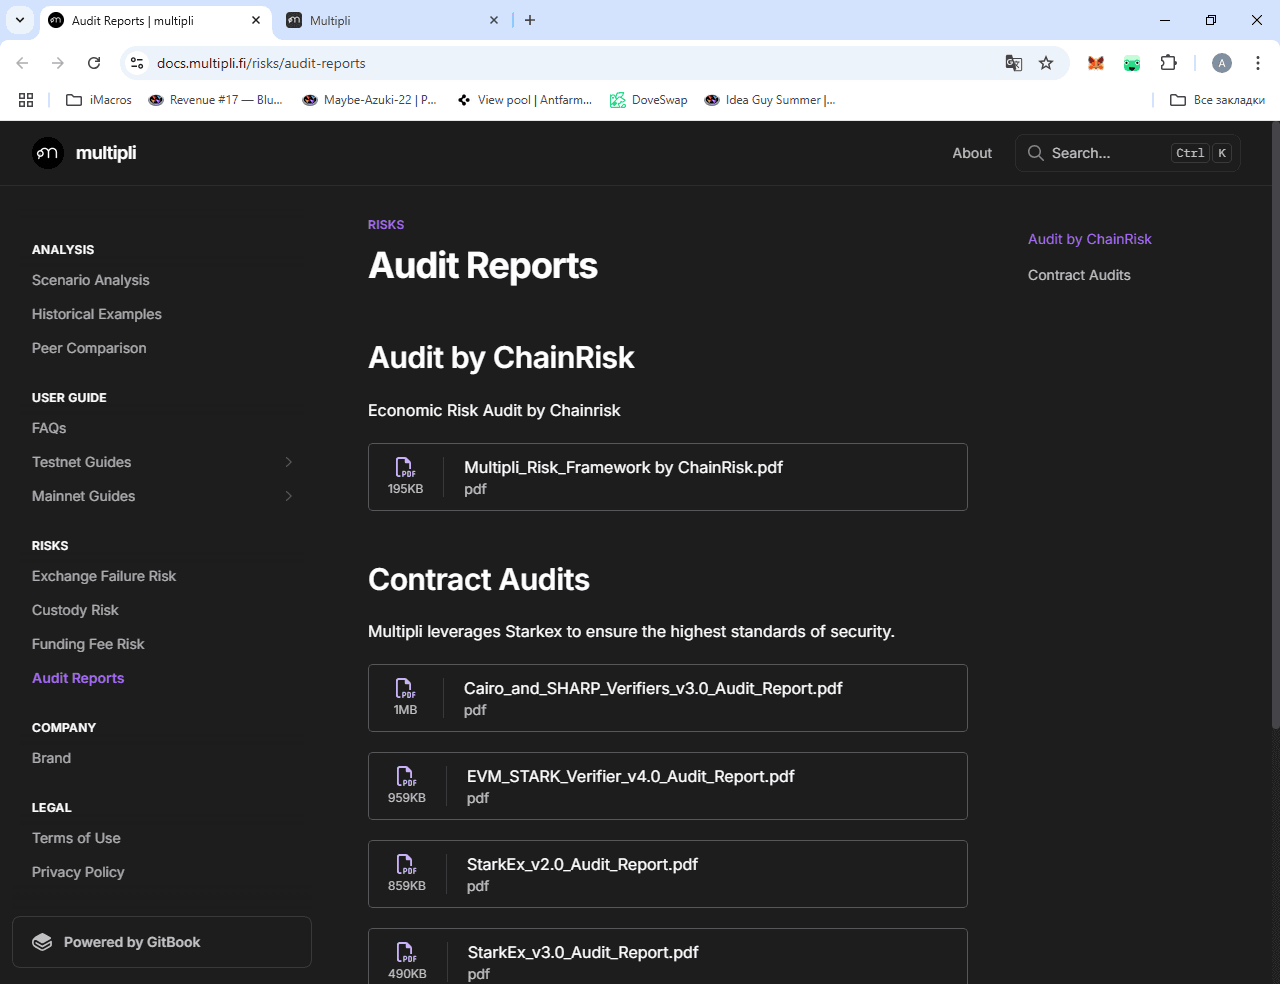Open Multipli_Risk_Framework by ChainRisk.pdf
The image size is (1280, 984).
tap(668, 477)
